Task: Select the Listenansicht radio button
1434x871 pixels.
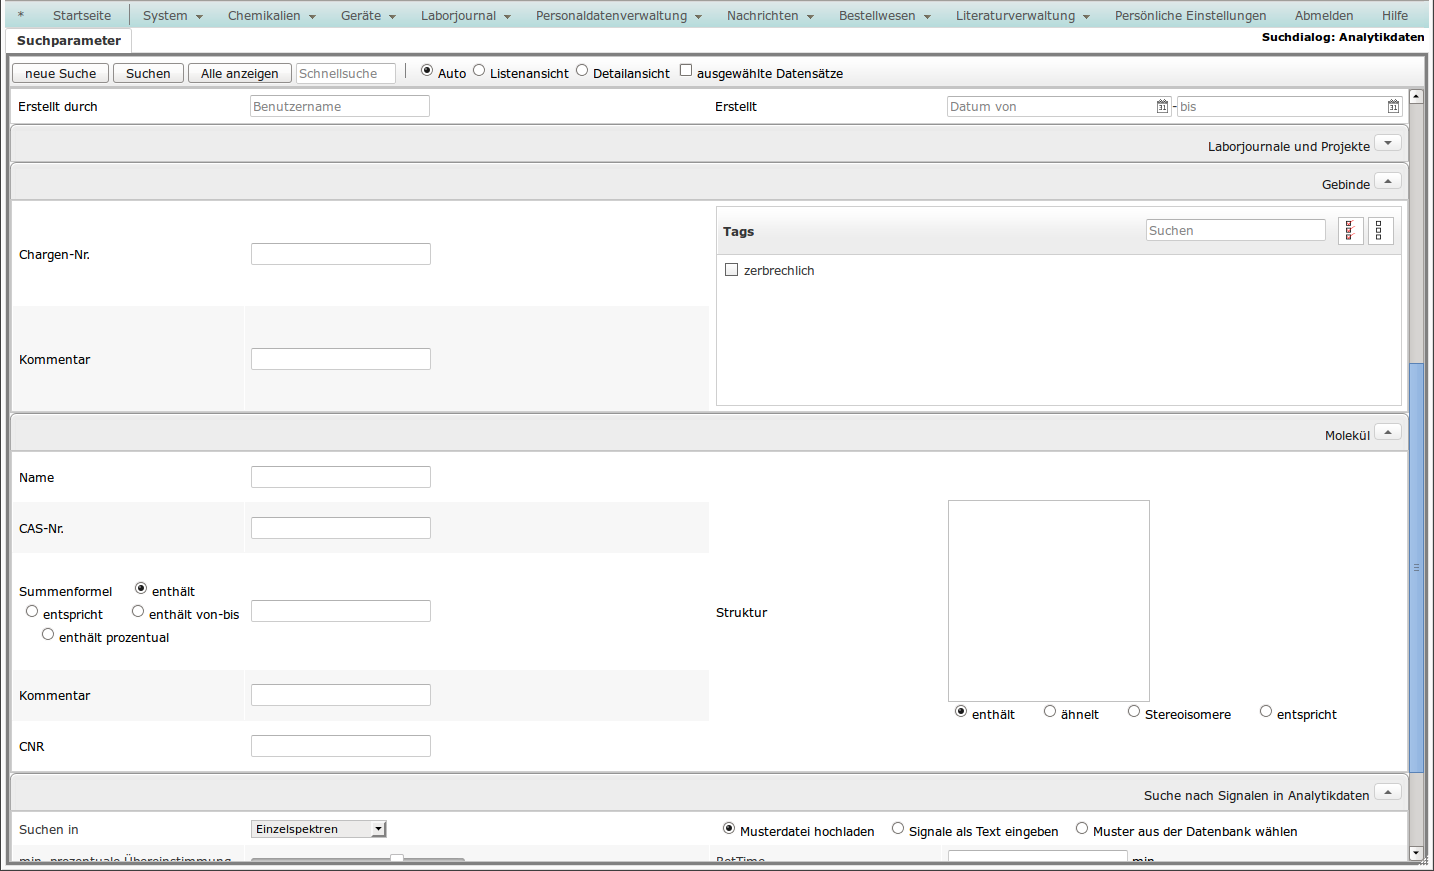Action: [479, 70]
